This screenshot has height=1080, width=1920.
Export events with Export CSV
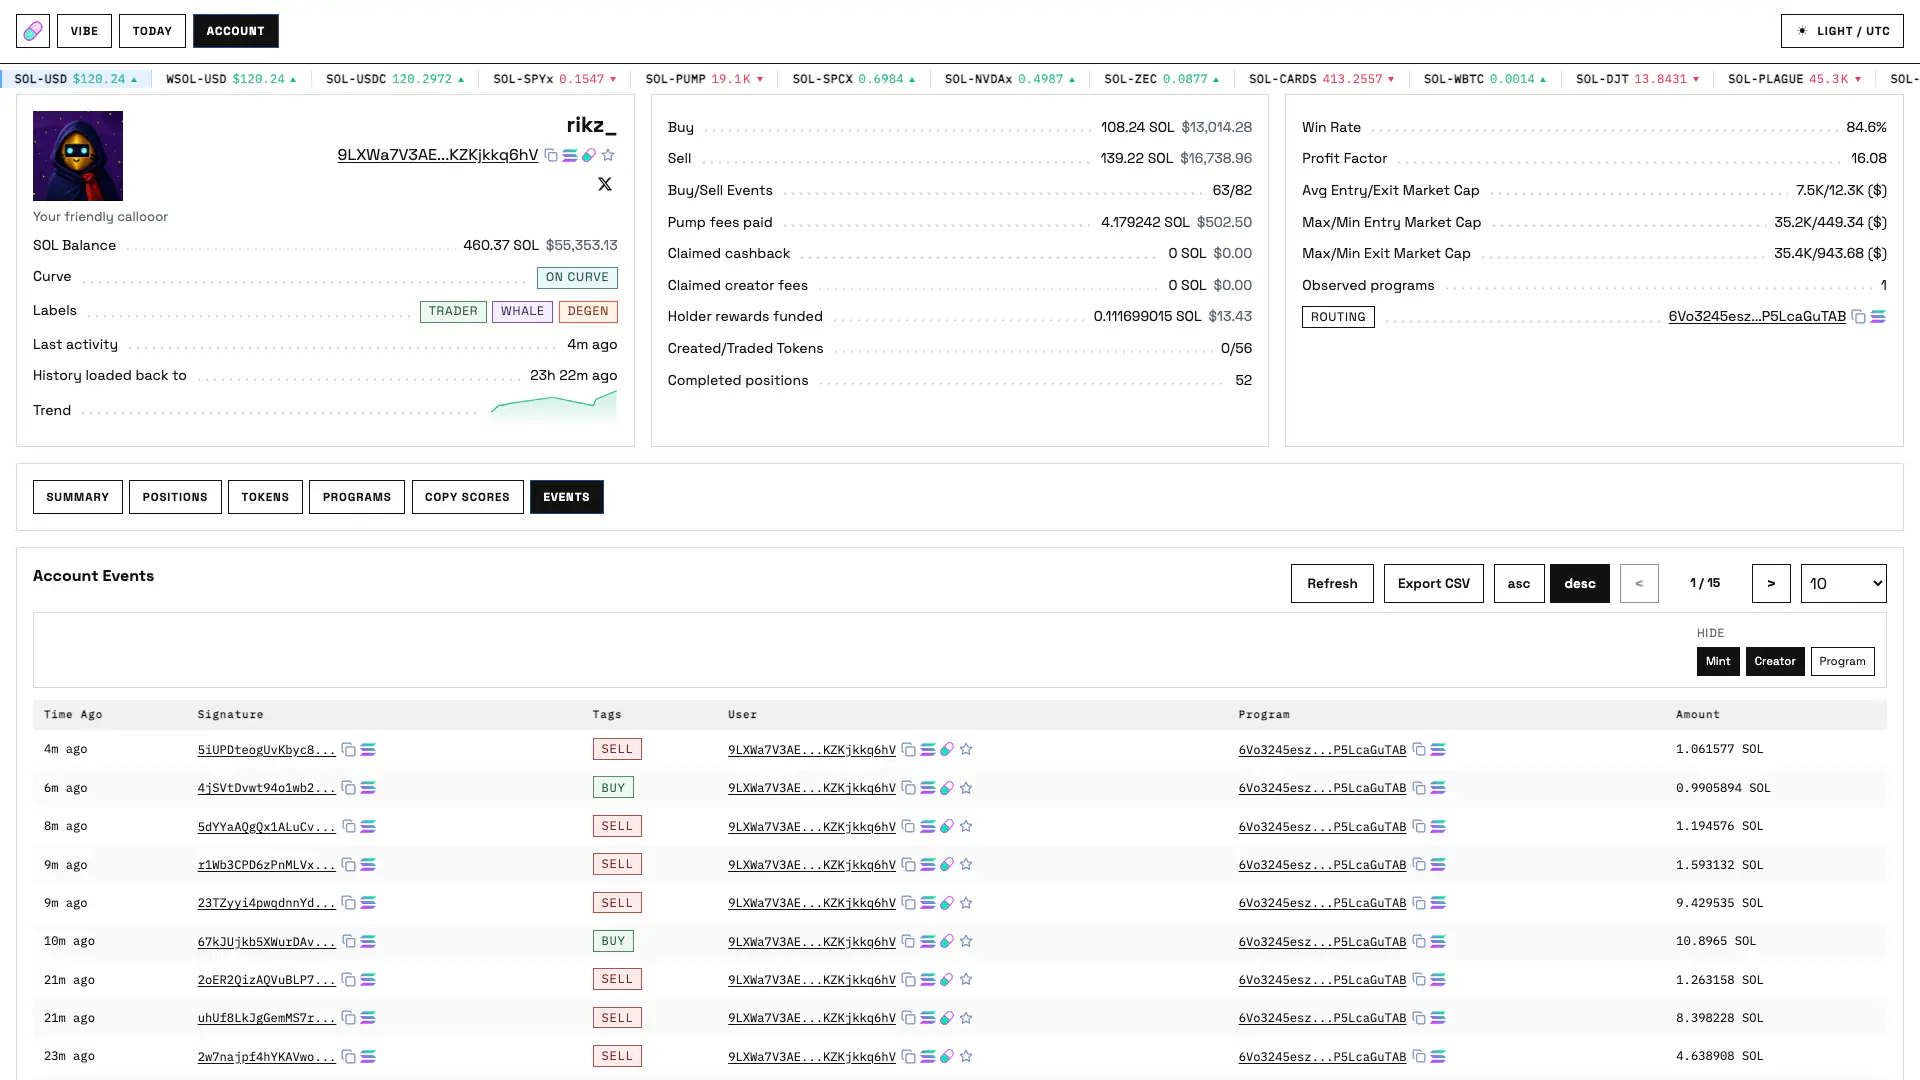point(1433,583)
